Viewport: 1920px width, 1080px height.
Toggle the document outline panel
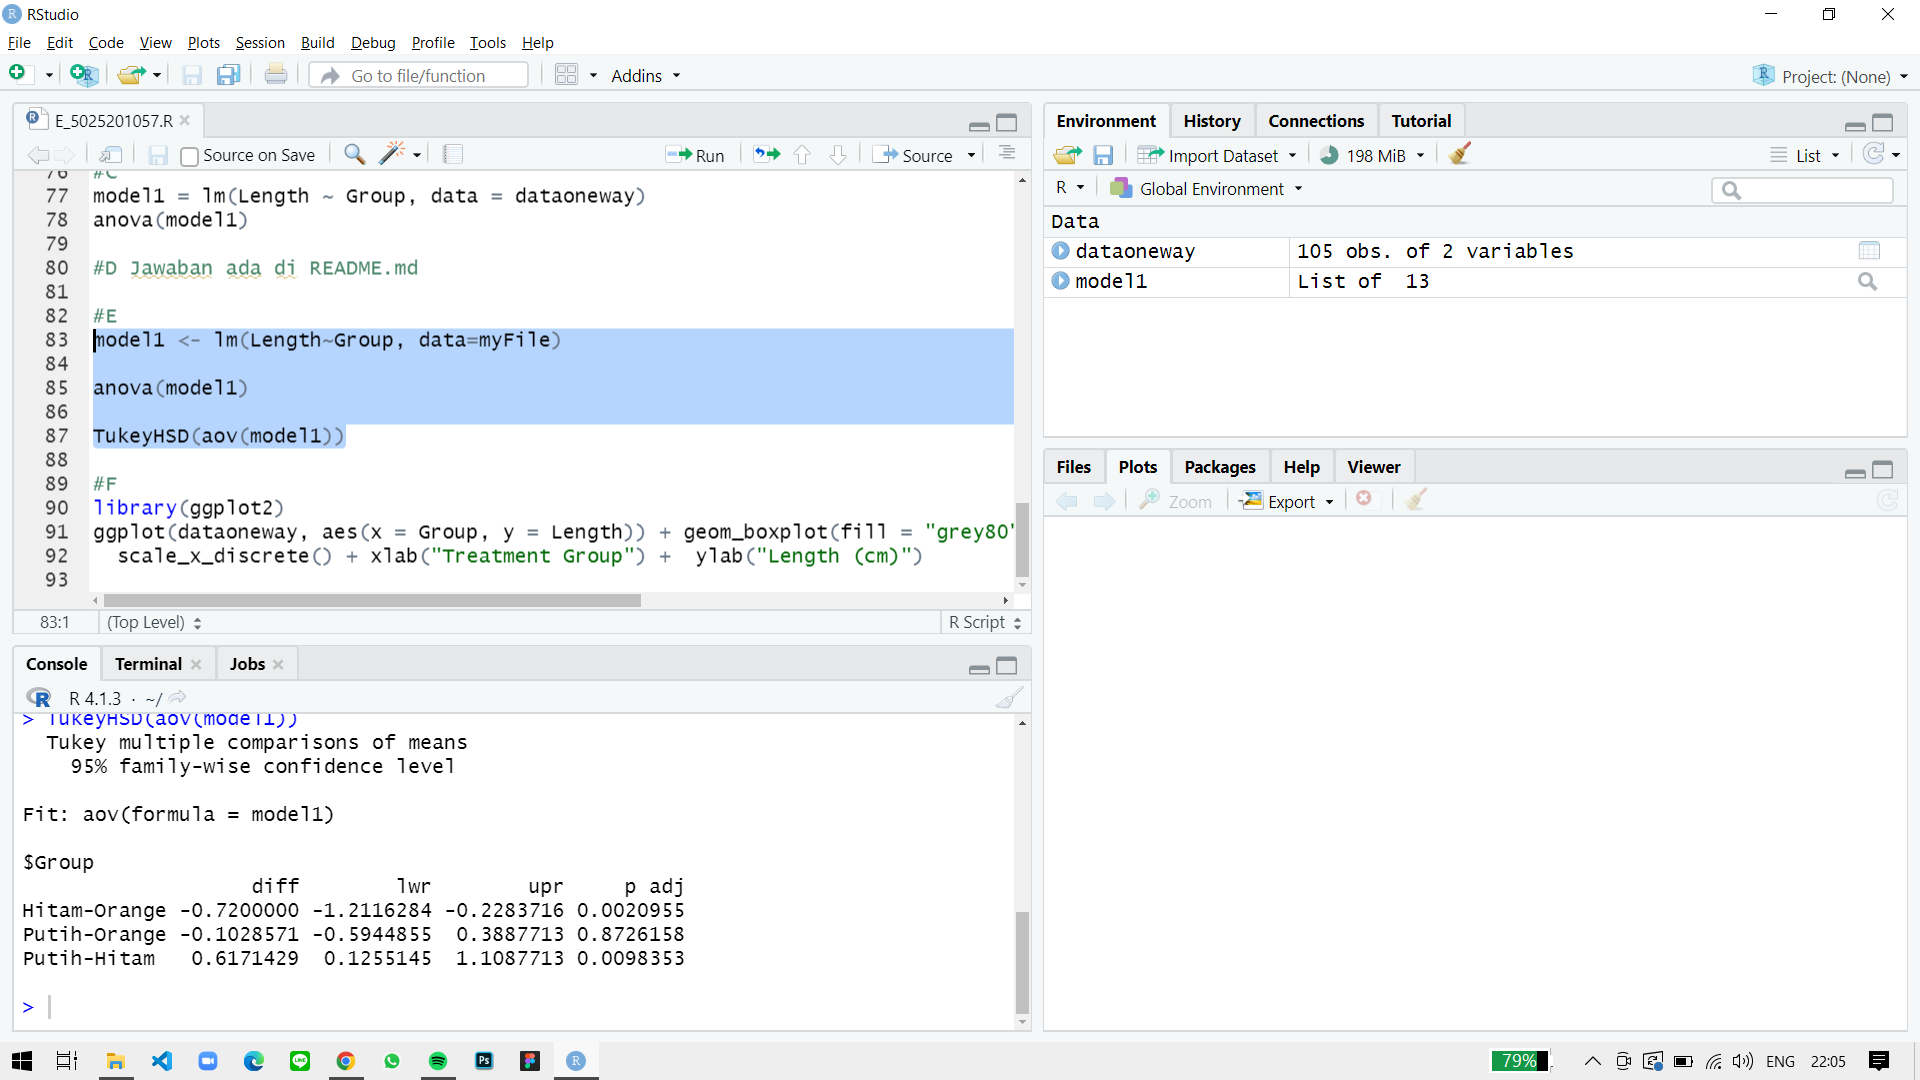[1006, 153]
